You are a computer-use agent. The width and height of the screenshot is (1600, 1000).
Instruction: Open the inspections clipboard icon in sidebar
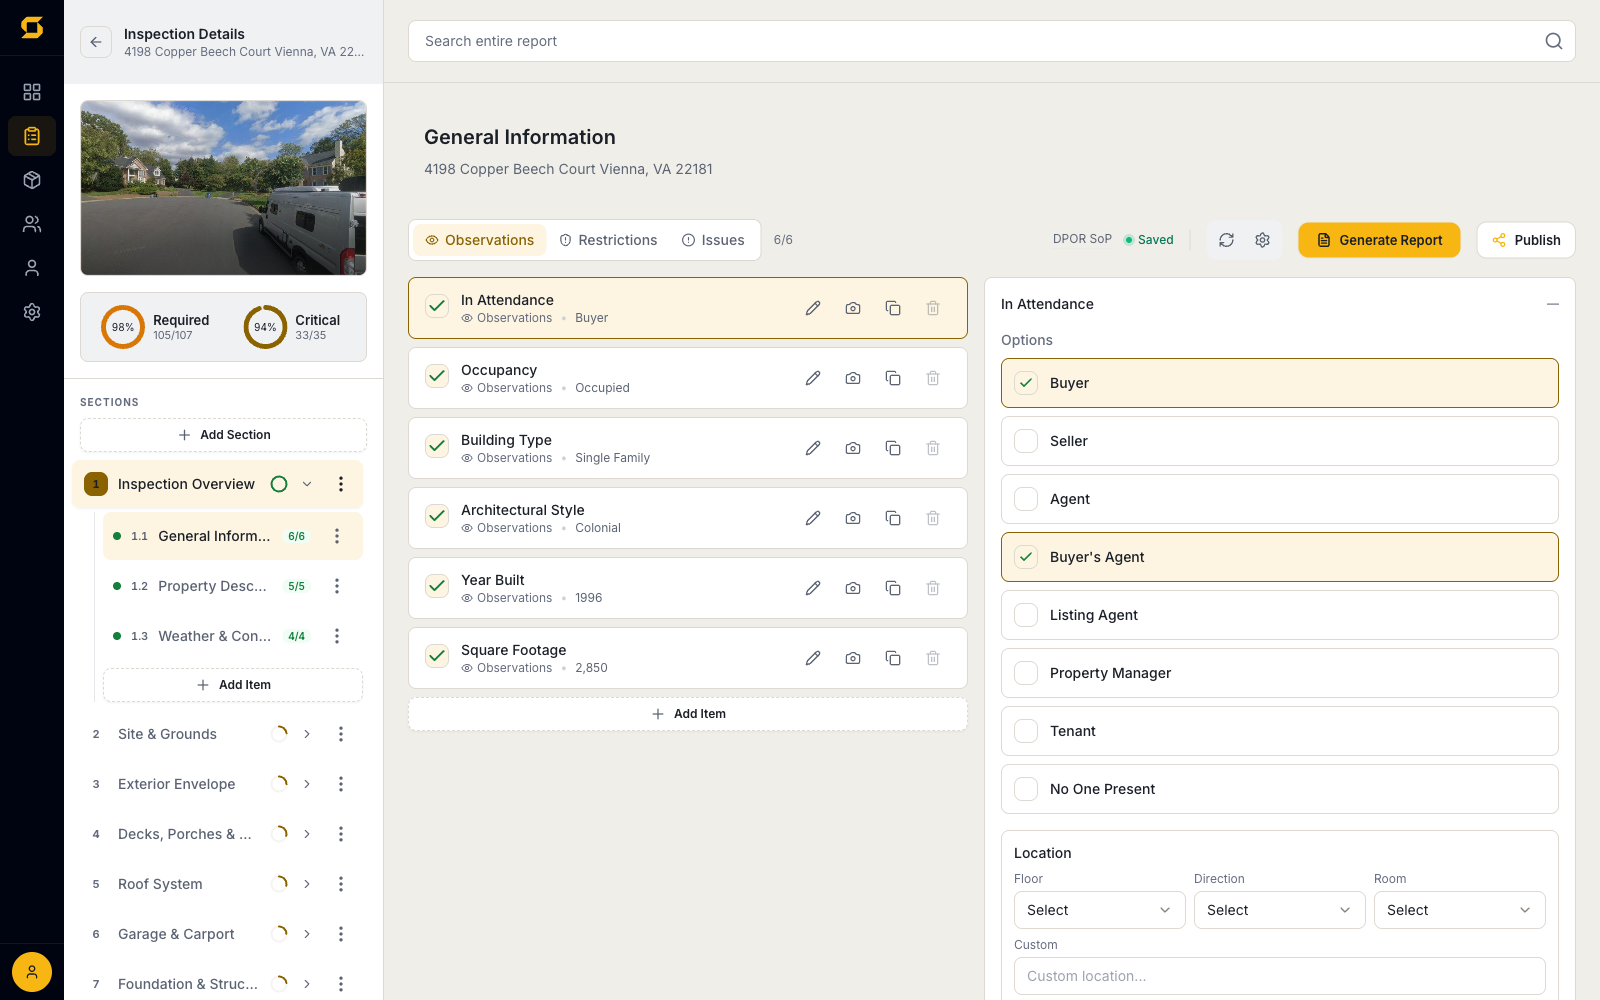click(32, 136)
